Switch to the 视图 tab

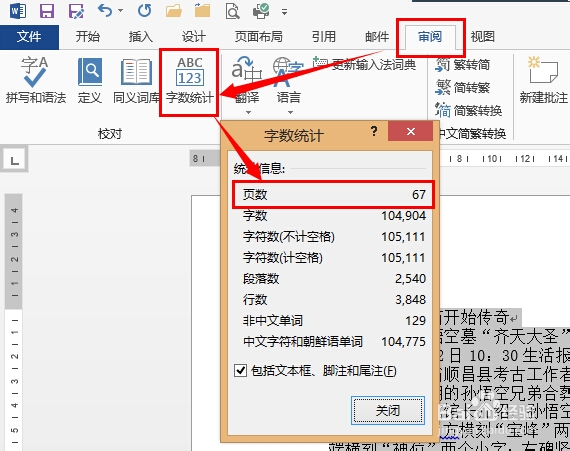coord(483,37)
